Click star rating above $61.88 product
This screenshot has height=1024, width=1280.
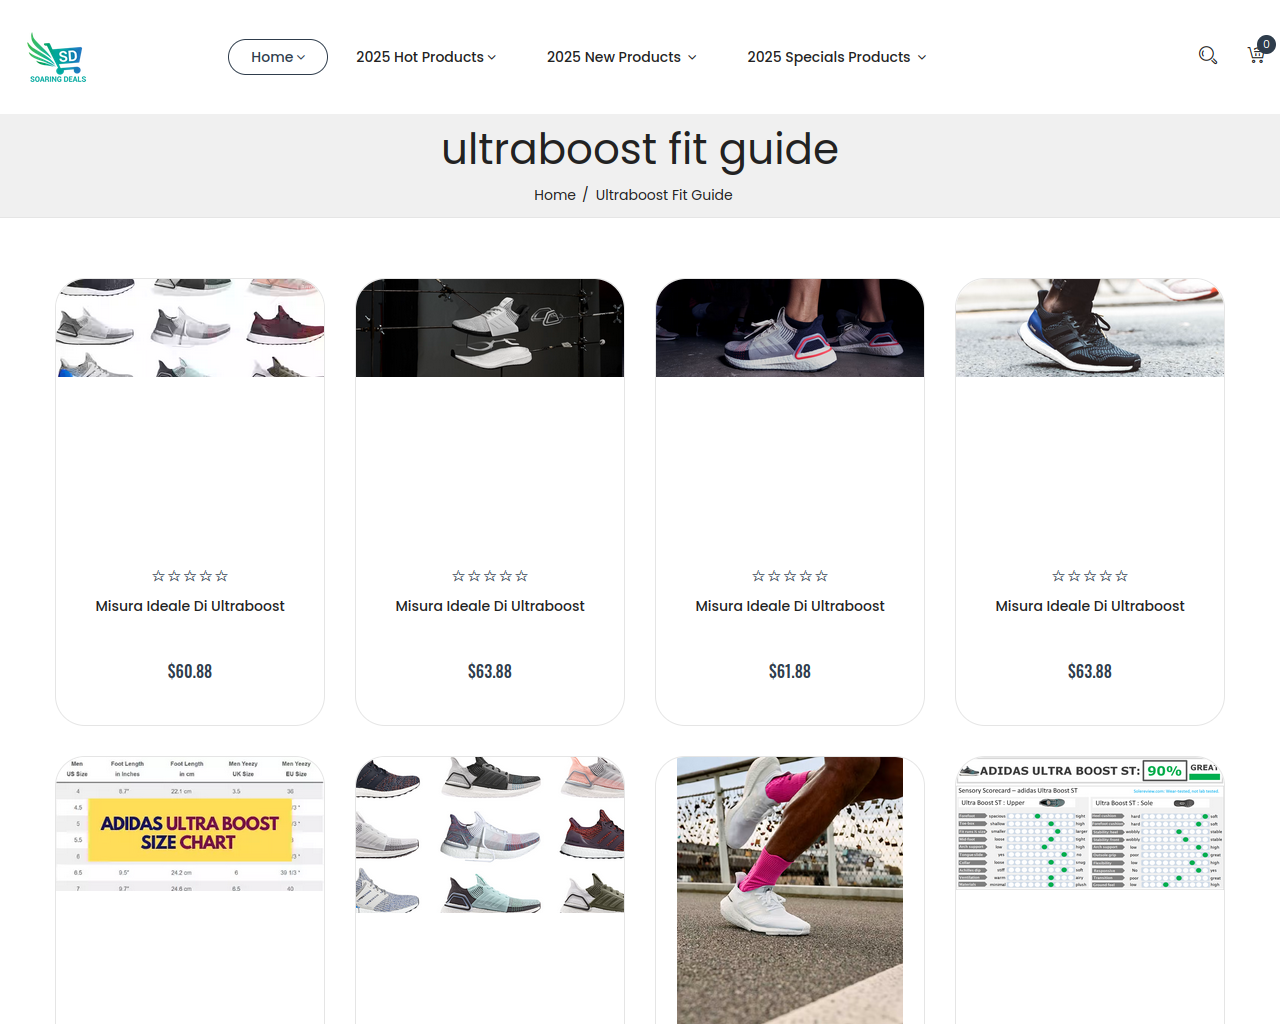[x=790, y=576]
